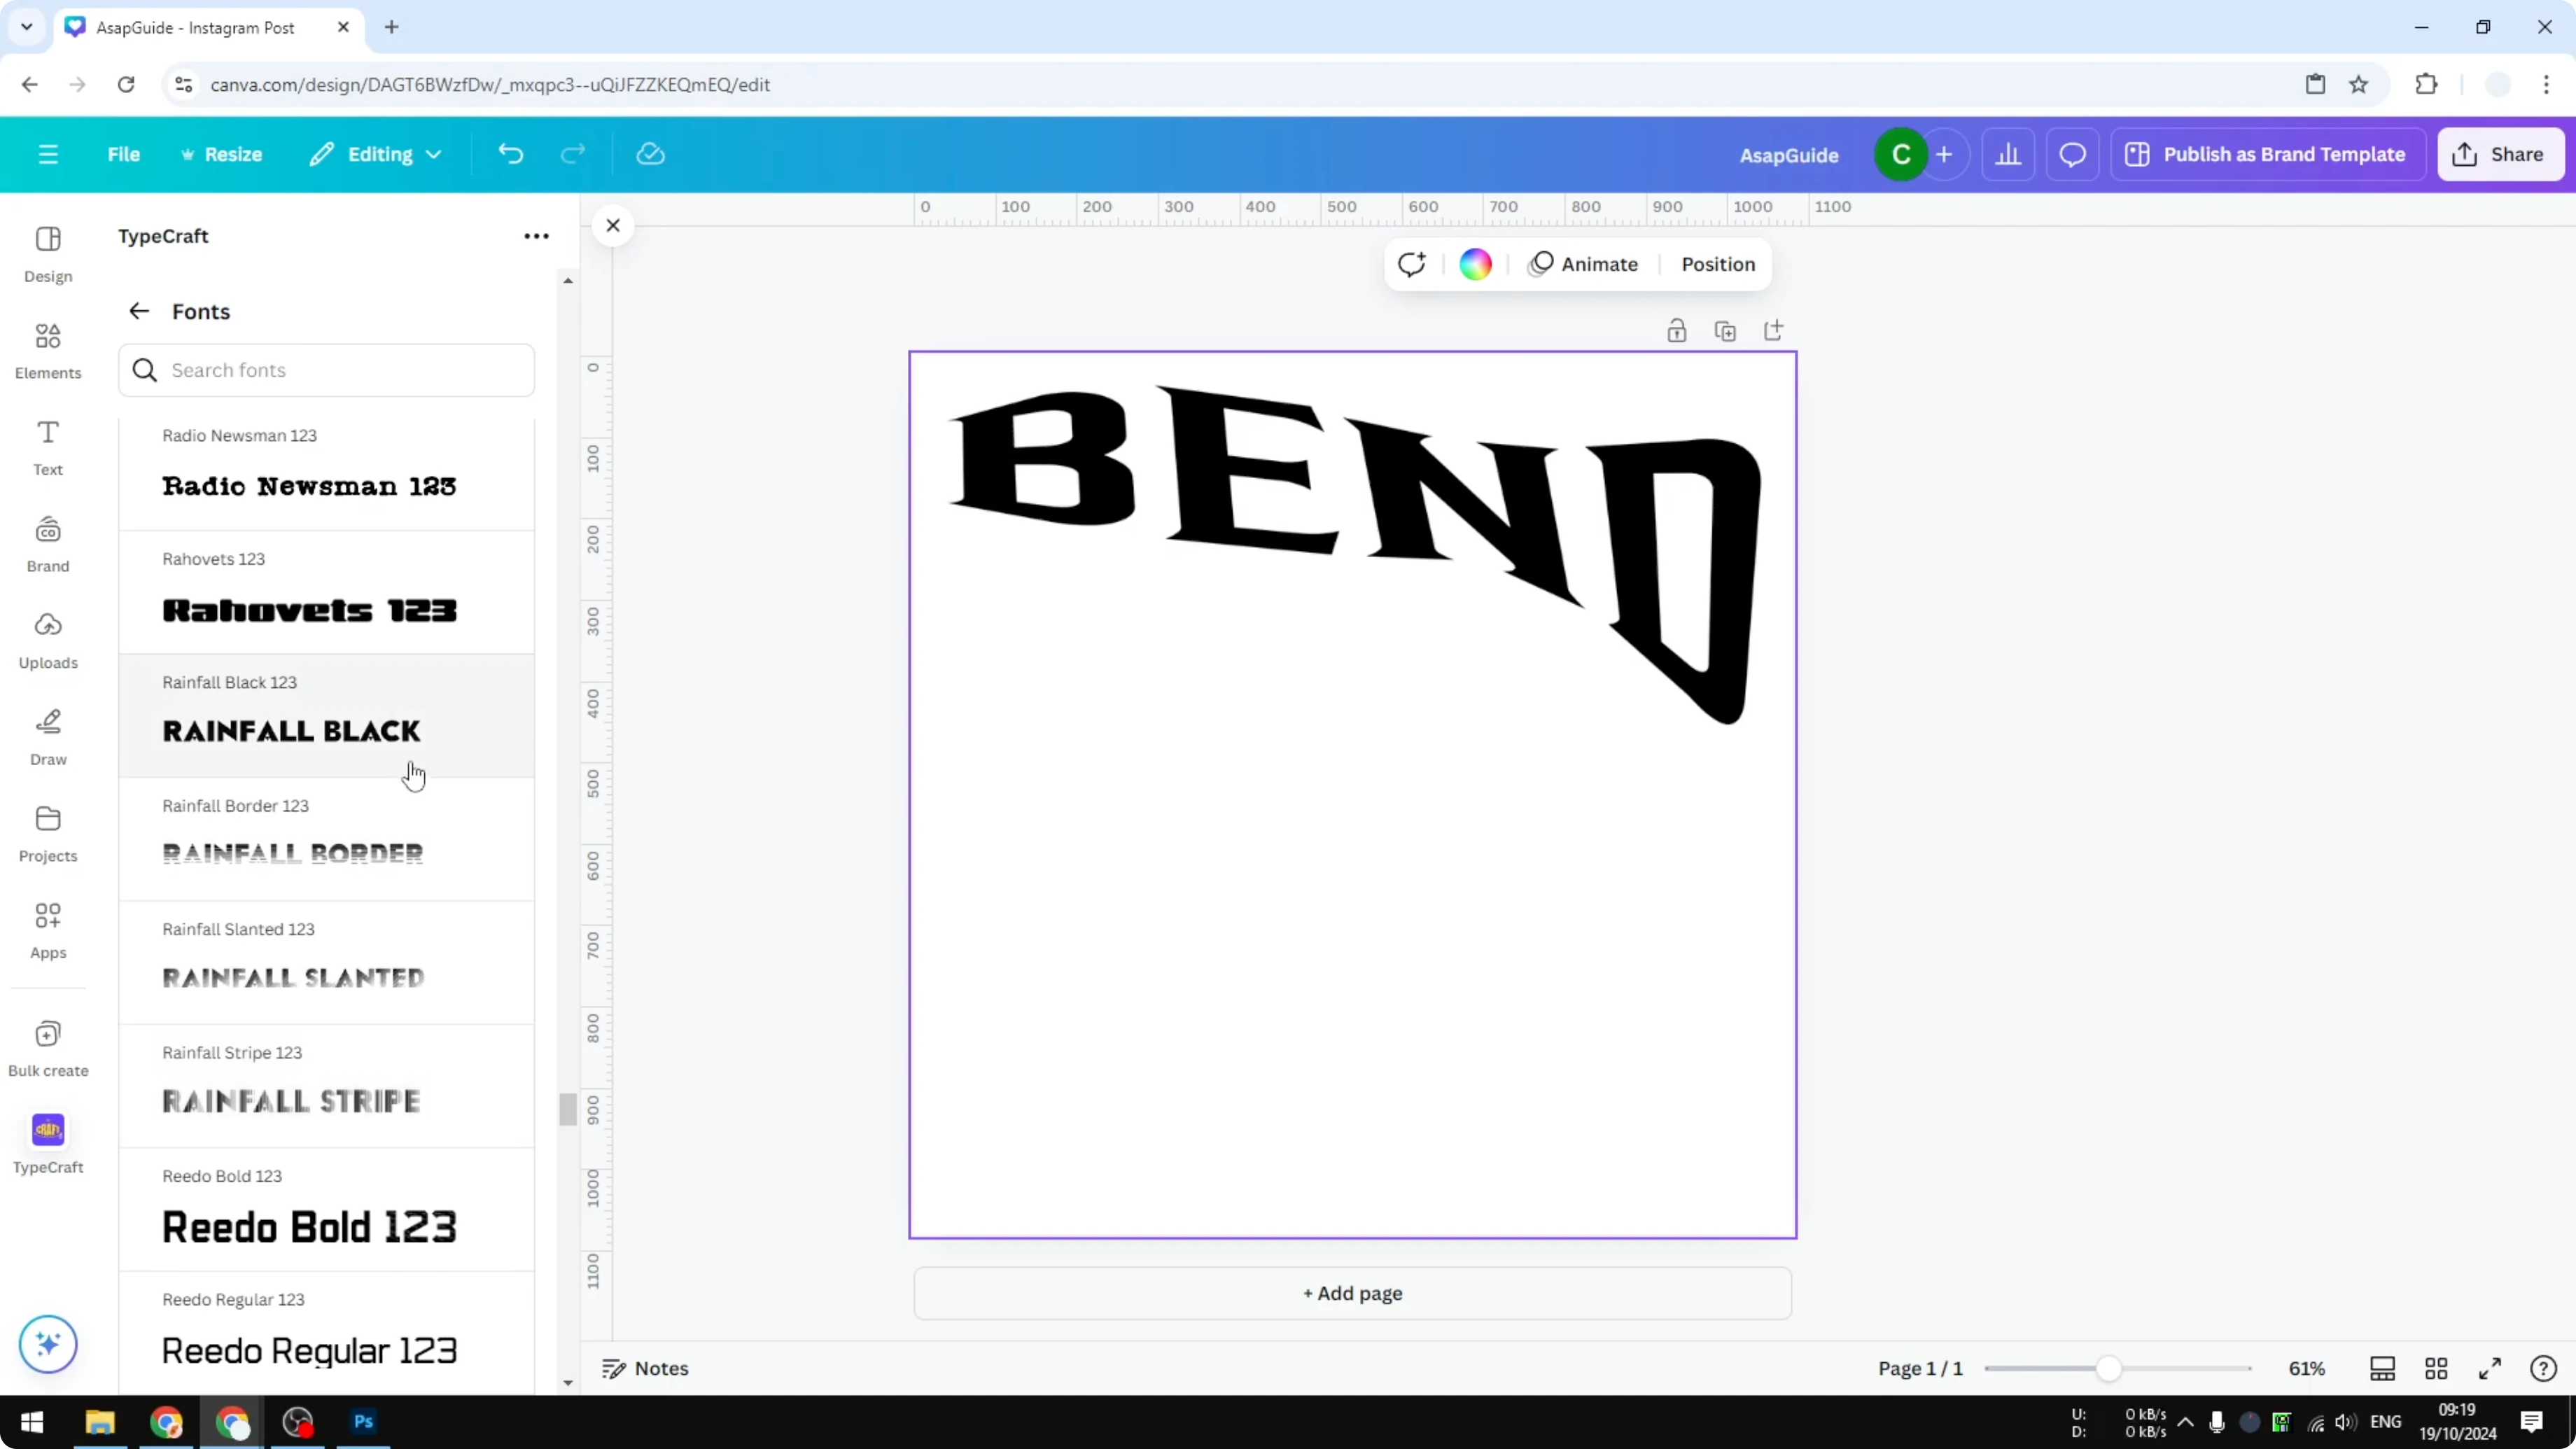Duplicate the current page
2576x1449 pixels.
[1726, 330]
